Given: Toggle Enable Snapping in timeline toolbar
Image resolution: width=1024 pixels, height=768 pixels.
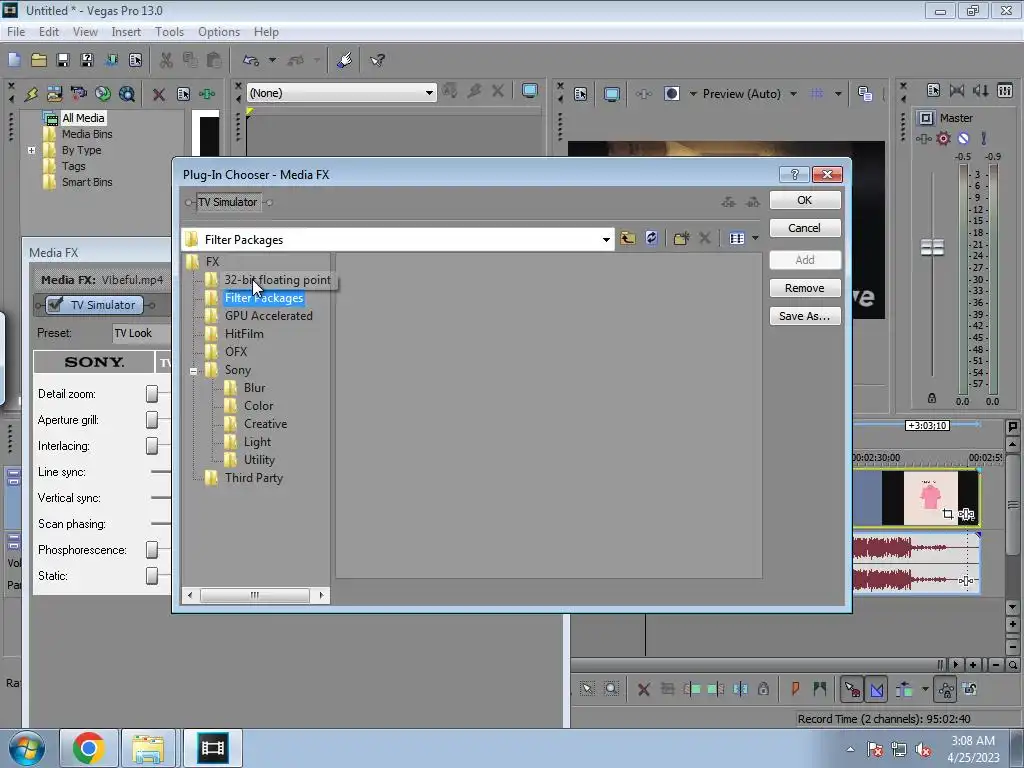Looking at the screenshot, I should [x=852, y=689].
